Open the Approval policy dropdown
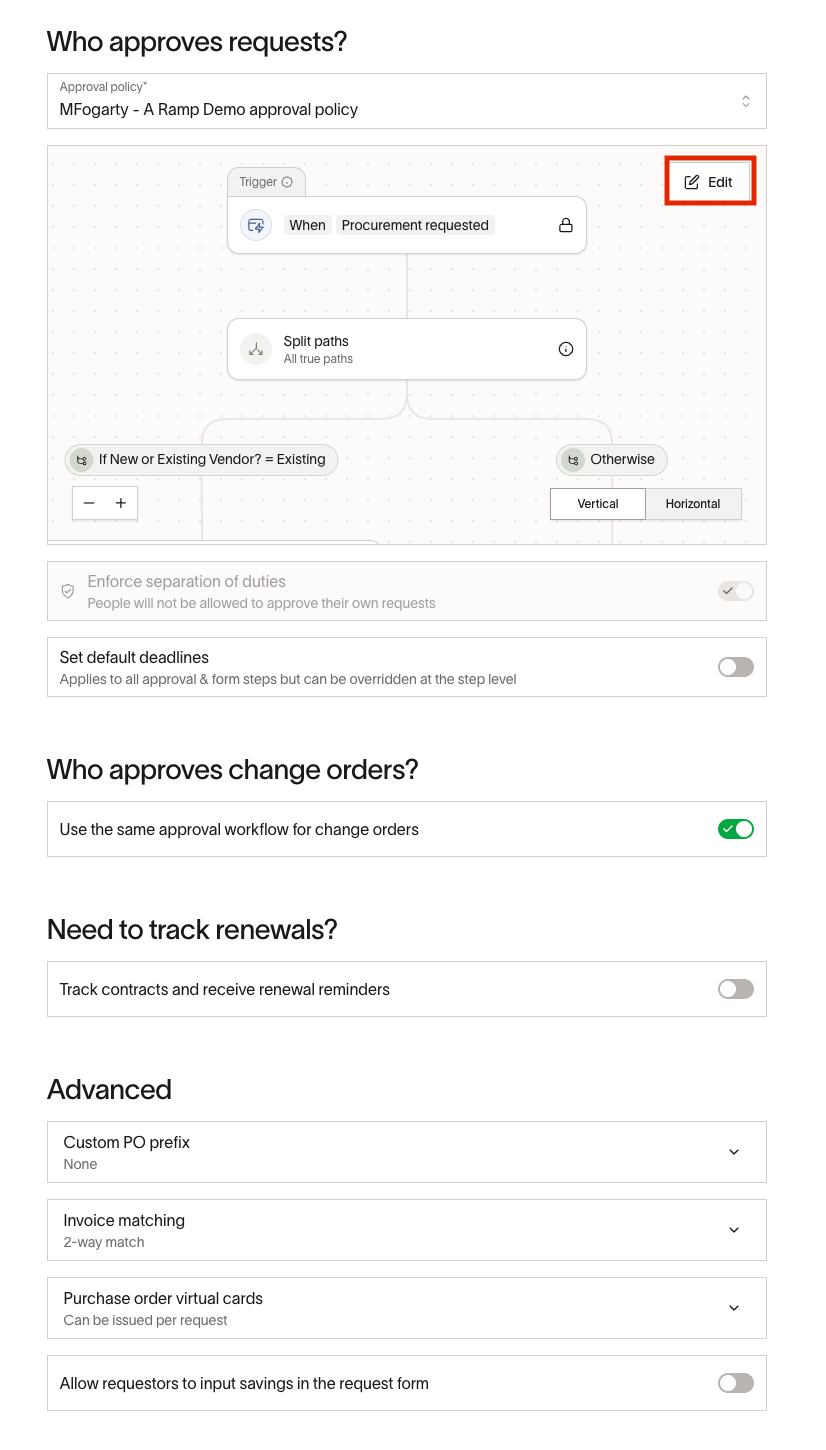This screenshot has width=826, height=1450. [x=406, y=101]
